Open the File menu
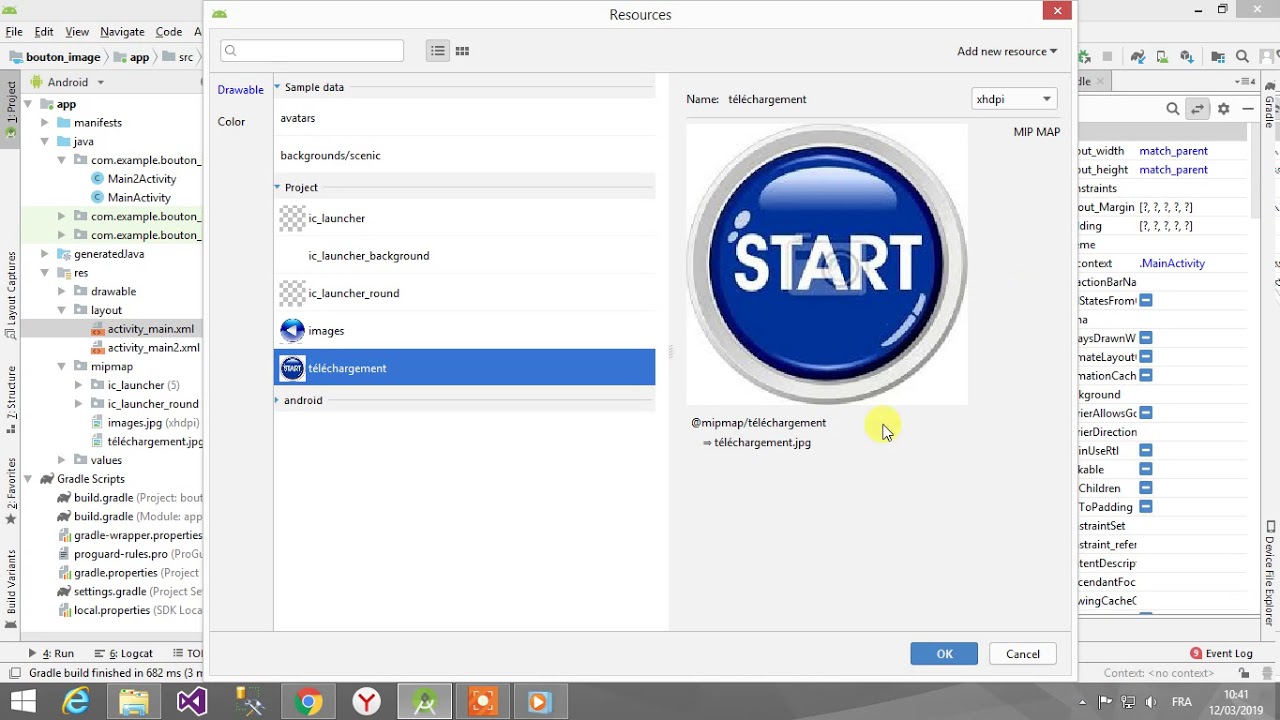Image resolution: width=1280 pixels, height=720 pixels. tap(14, 32)
